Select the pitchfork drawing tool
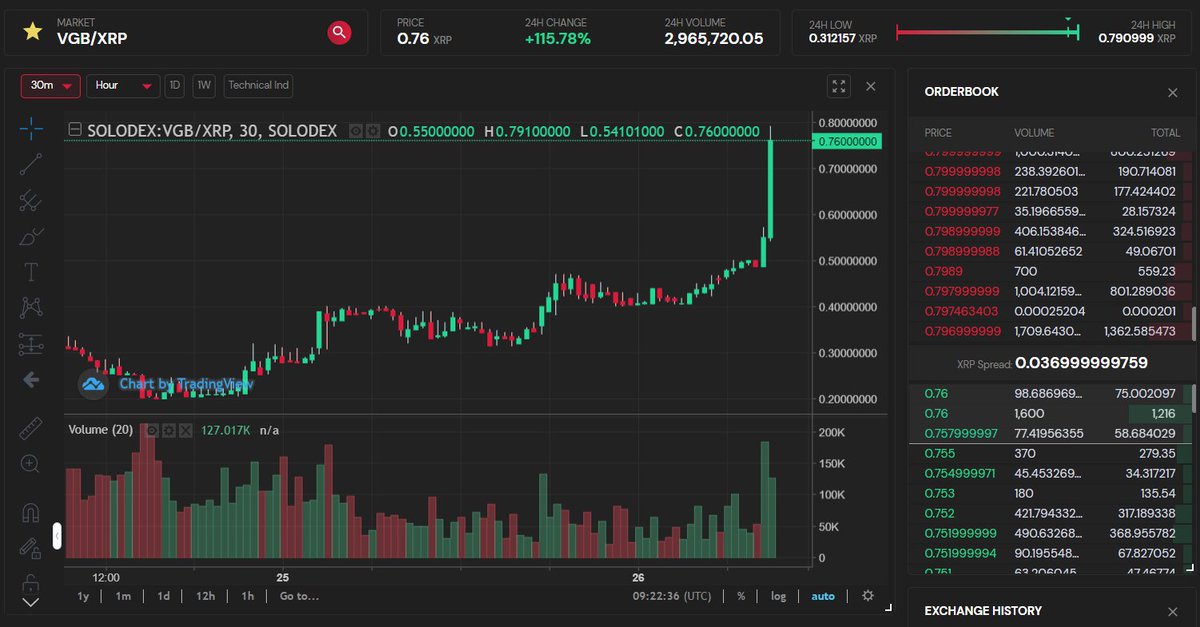This screenshot has height=627, width=1200. 31,201
